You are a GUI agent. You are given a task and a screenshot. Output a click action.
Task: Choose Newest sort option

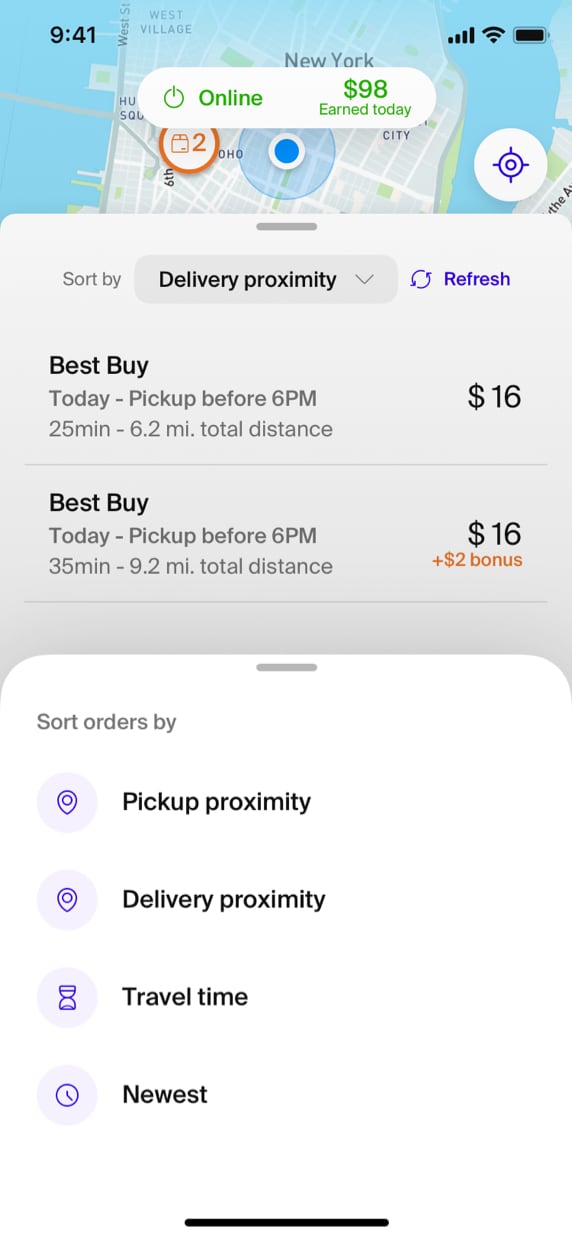(165, 1095)
